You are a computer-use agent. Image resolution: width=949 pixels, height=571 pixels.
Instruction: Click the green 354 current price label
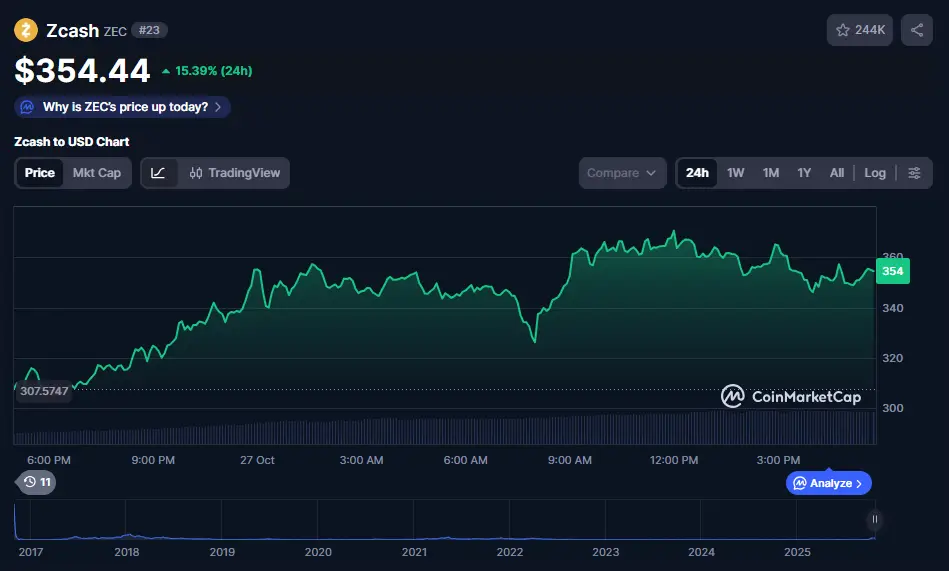(x=893, y=271)
